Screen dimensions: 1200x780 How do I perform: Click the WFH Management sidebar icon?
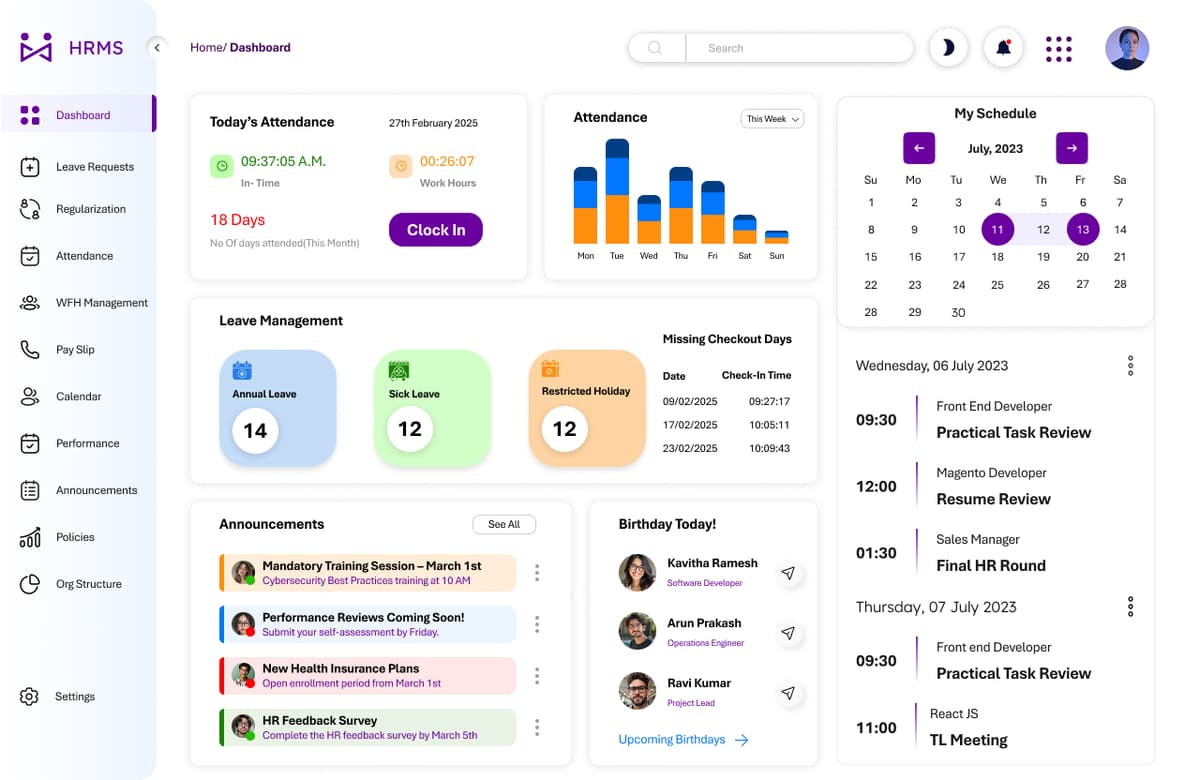click(28, 302)
